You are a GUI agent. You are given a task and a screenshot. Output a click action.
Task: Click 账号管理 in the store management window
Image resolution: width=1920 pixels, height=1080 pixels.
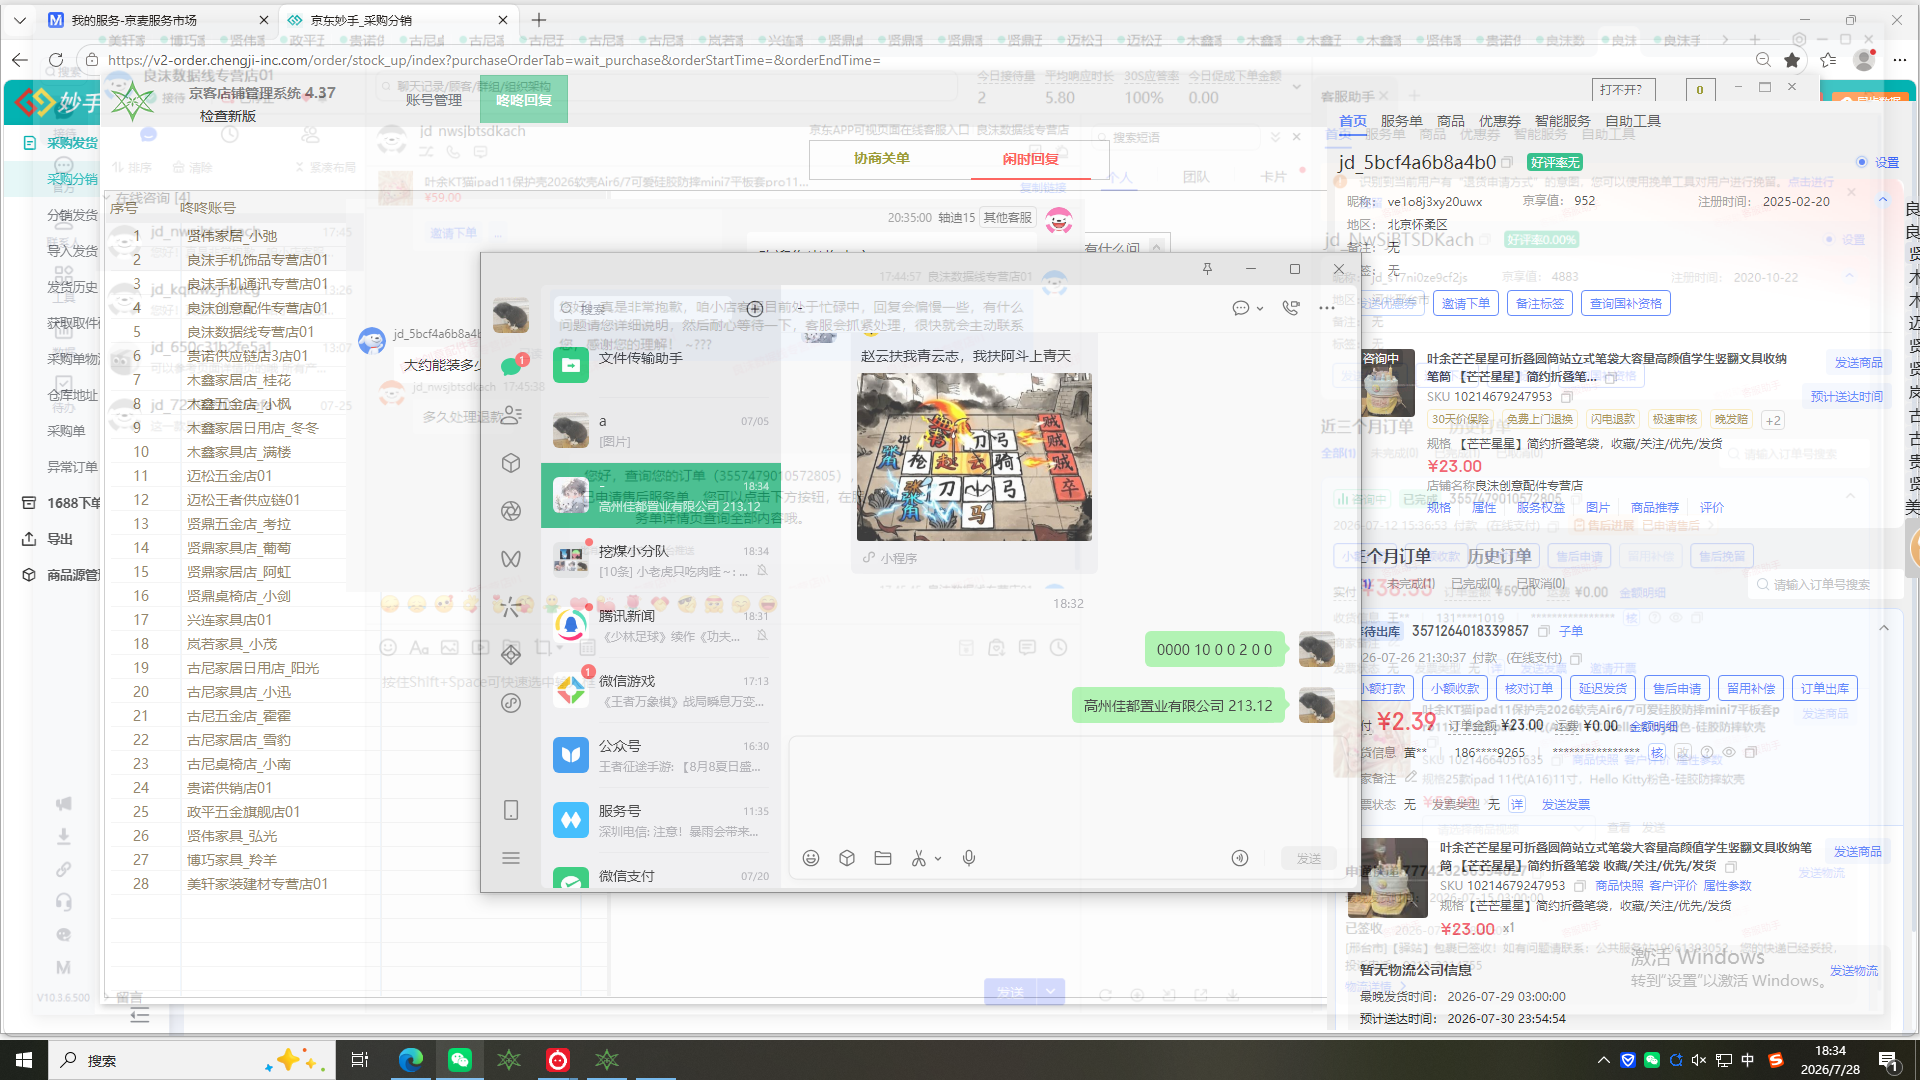[434, 100]
